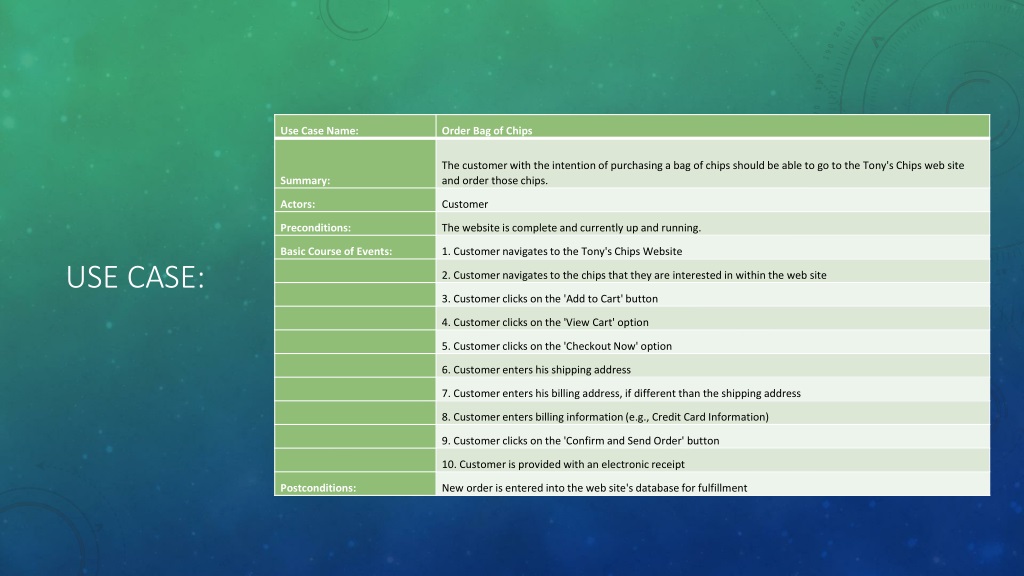1024x576 pixels.
Task: Select step 3 'Add to Cart' button row
Action: pos(712,295)
